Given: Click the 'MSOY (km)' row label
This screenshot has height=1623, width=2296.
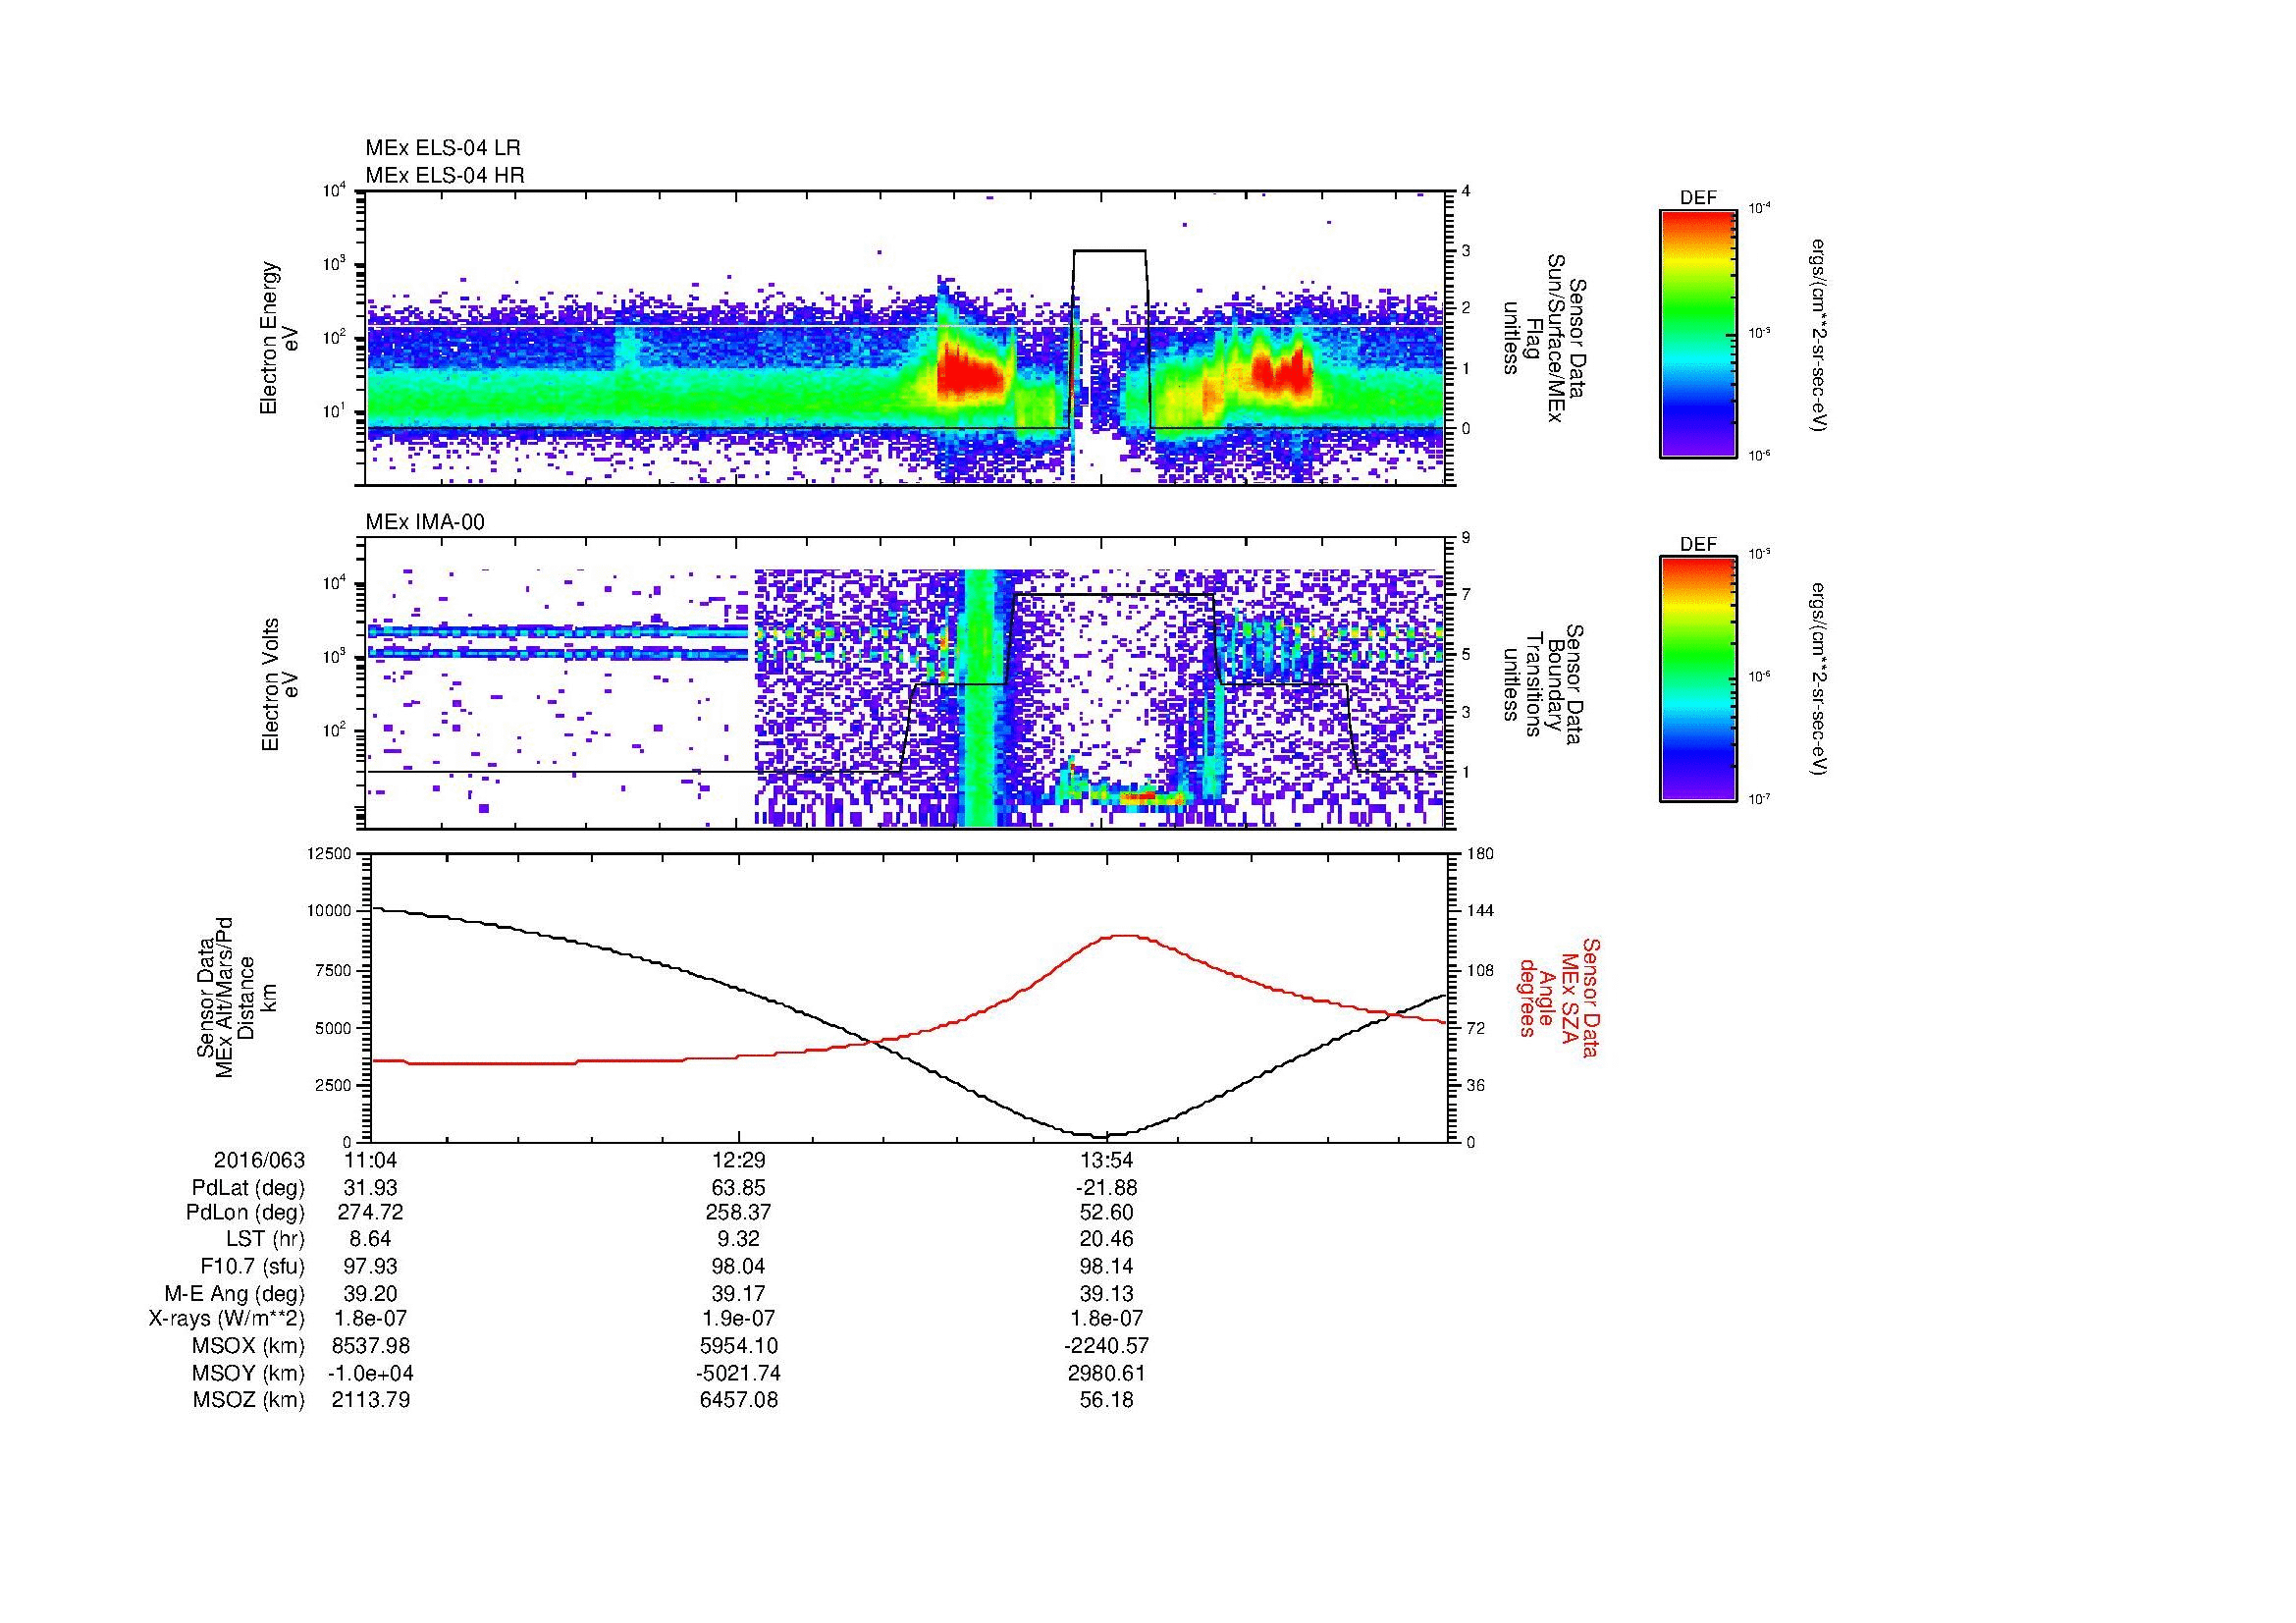Looking at the screenshot, I should click(249, 1373).
